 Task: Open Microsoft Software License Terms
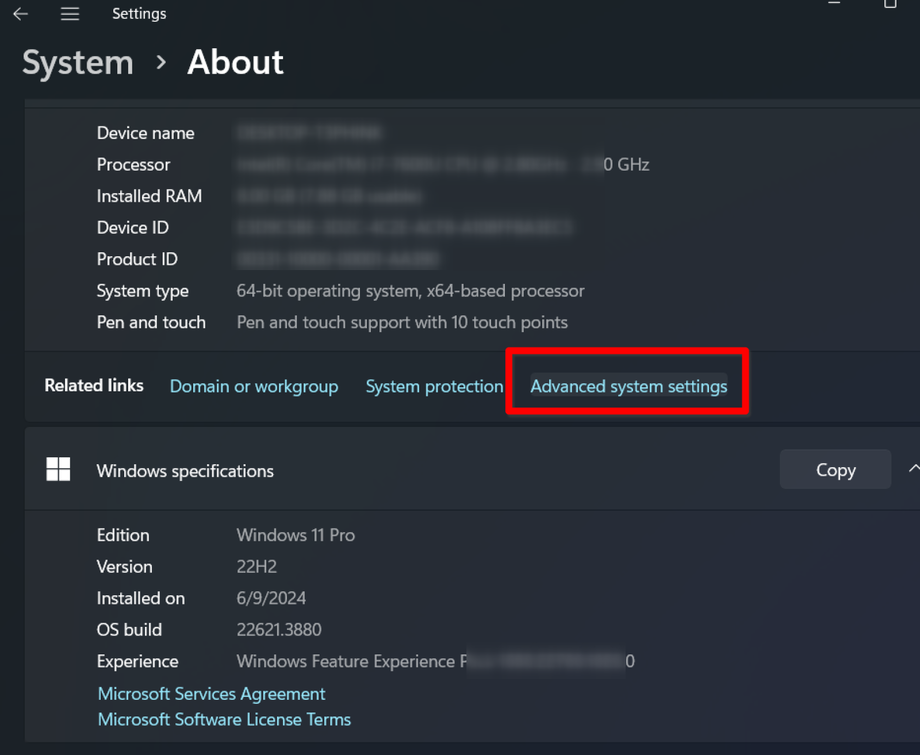pos(224,719)
